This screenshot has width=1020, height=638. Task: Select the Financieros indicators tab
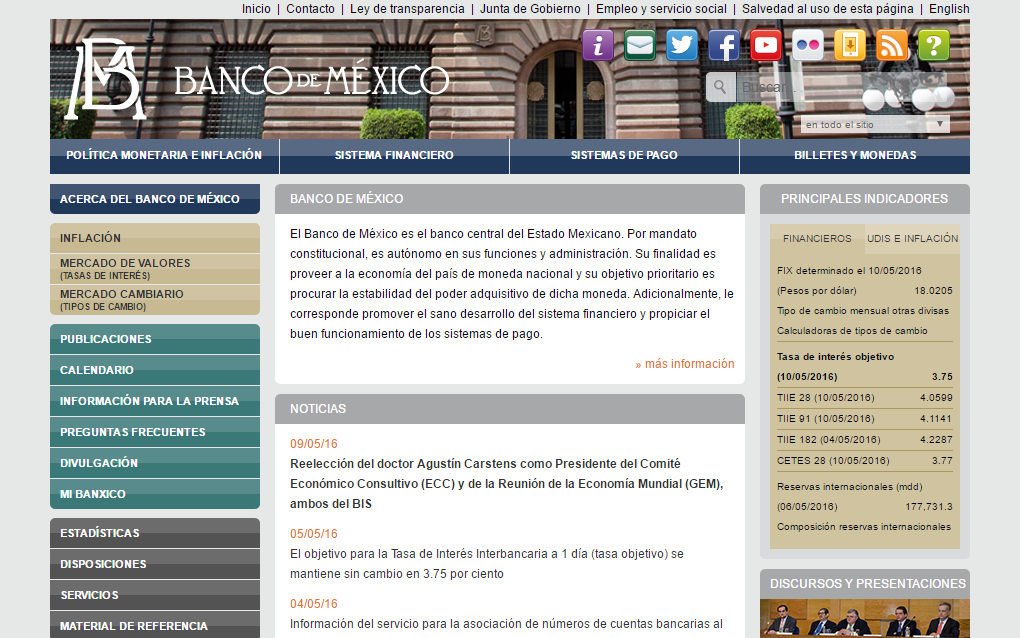(817, 239)
